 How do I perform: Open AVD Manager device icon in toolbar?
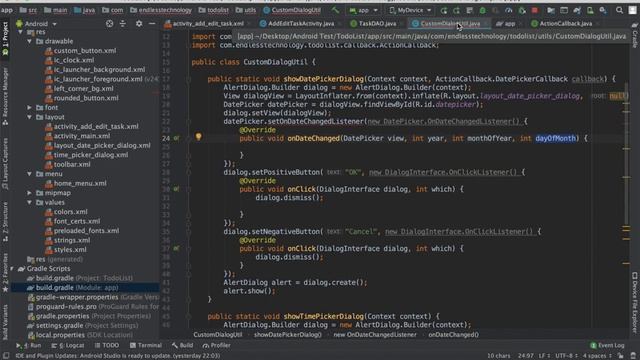590,10
